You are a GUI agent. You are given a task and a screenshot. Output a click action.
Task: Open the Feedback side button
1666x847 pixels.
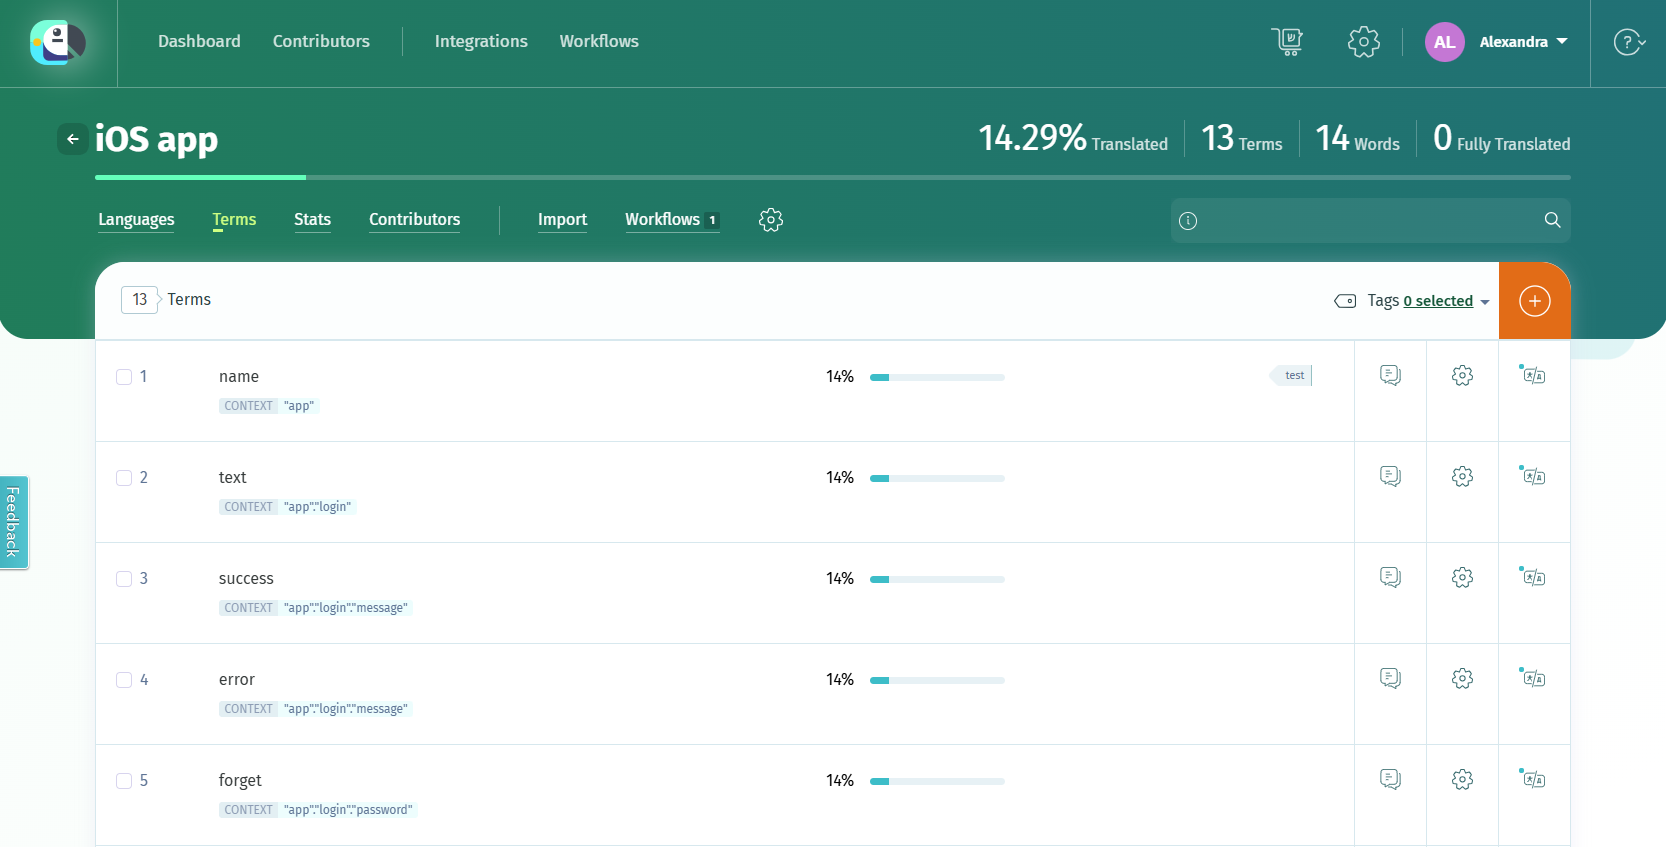13,522
